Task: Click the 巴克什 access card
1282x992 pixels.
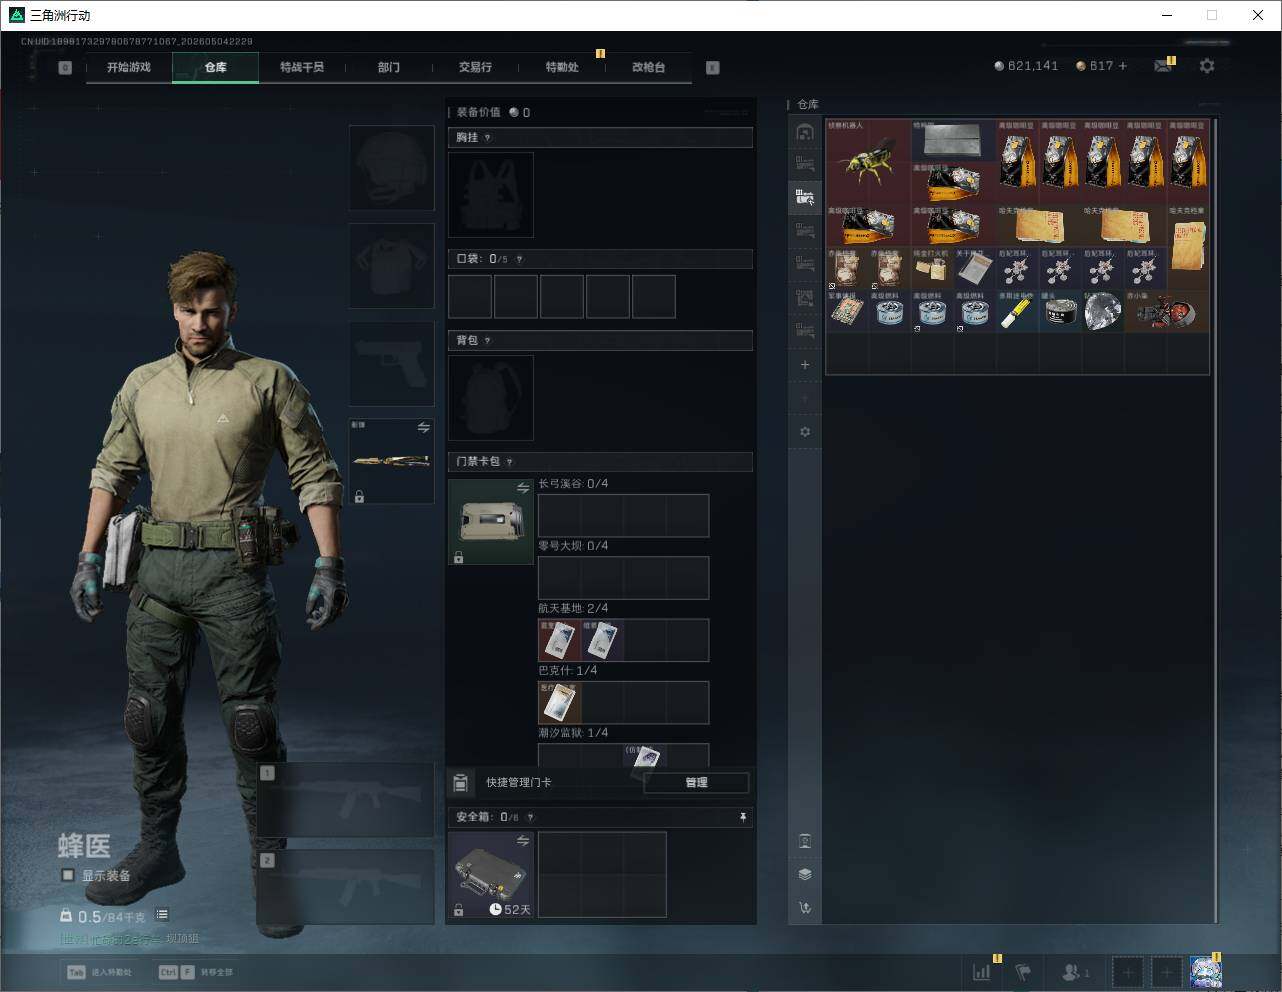Action: tap(559, 702)
